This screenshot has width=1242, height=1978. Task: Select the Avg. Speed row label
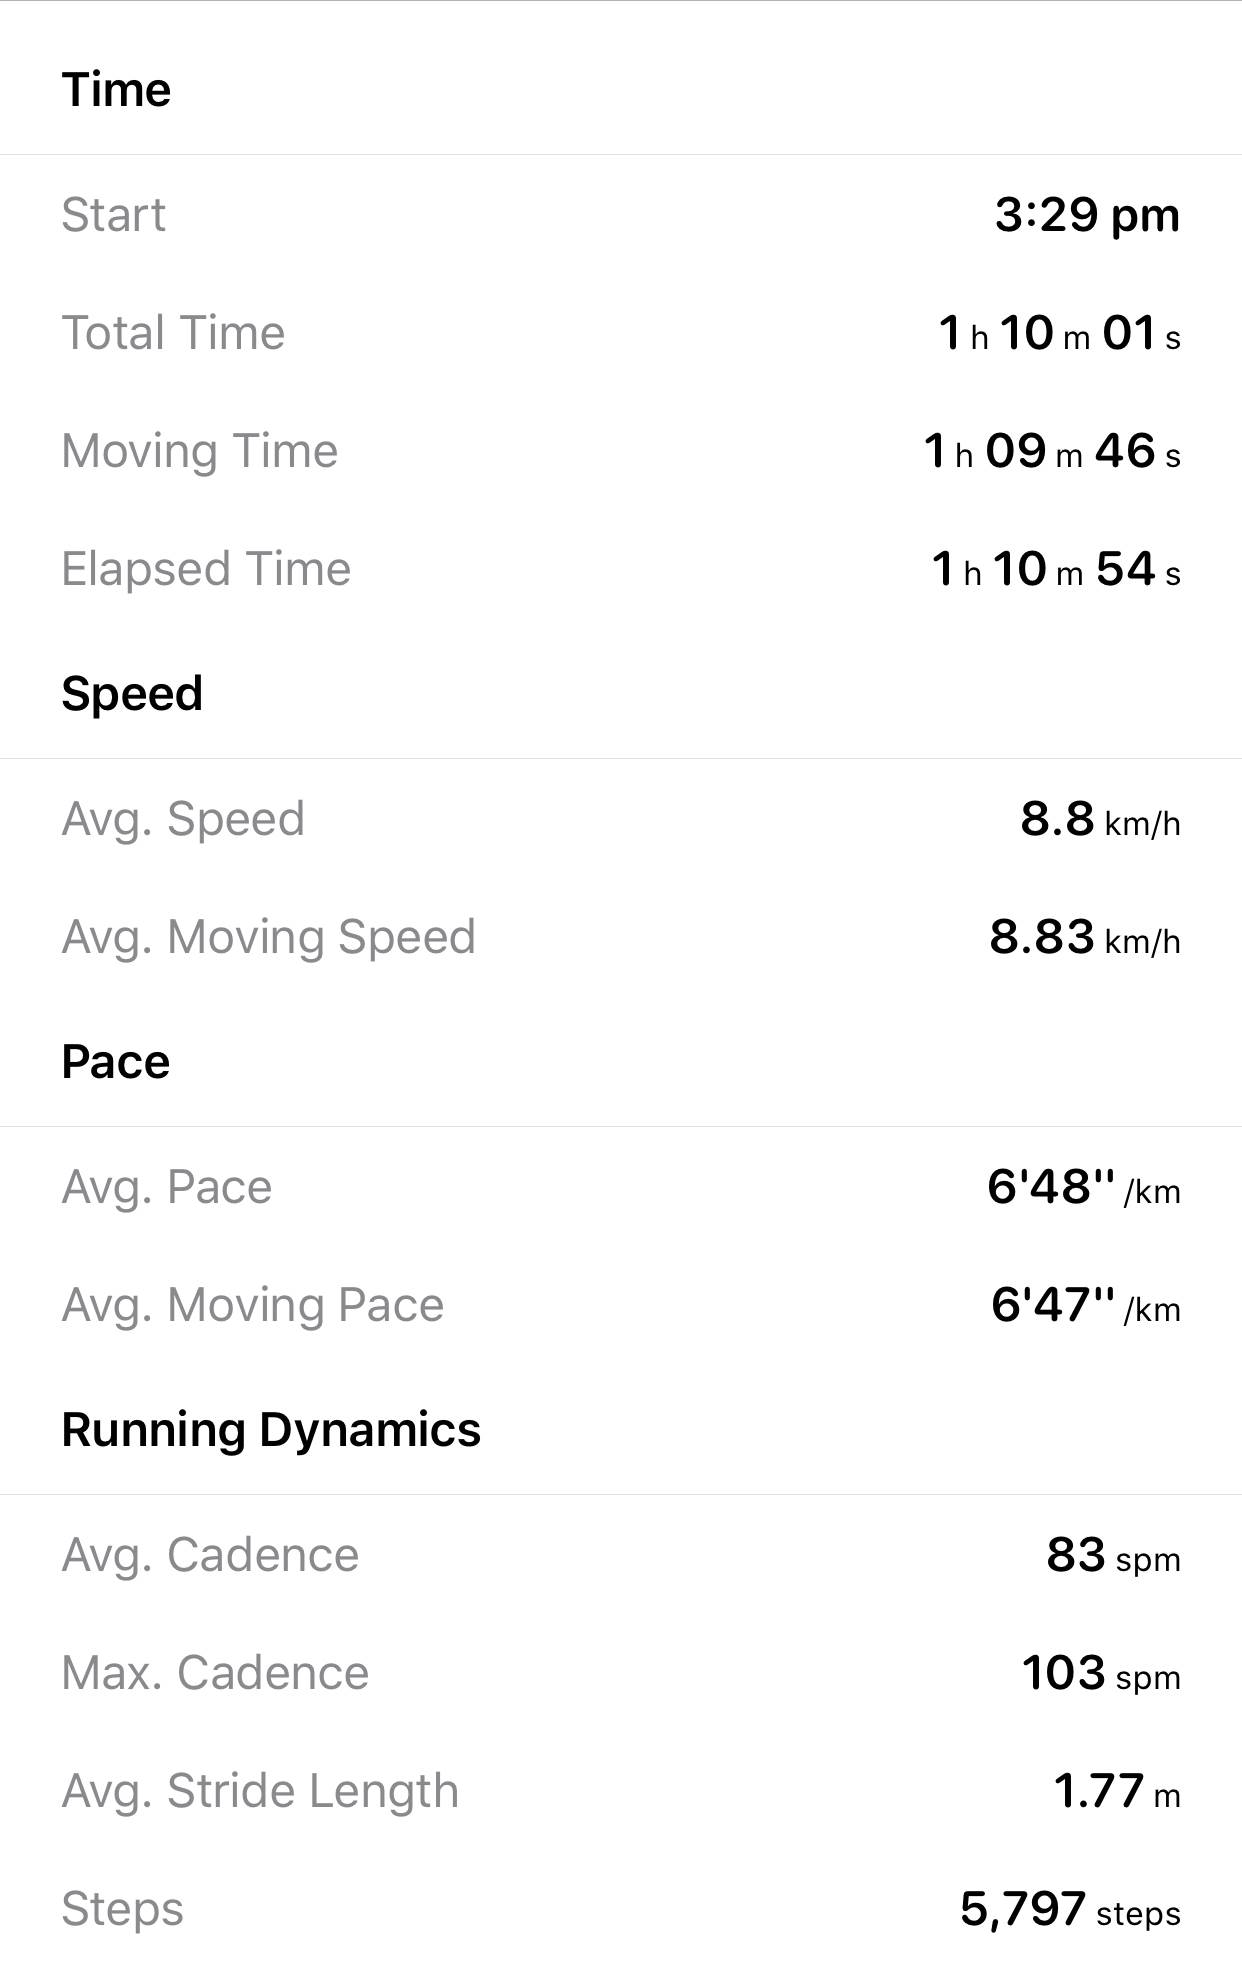183,819
